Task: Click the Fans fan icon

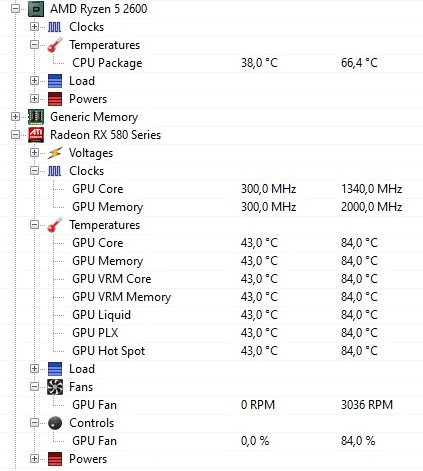Action: (x=55, y=387)
